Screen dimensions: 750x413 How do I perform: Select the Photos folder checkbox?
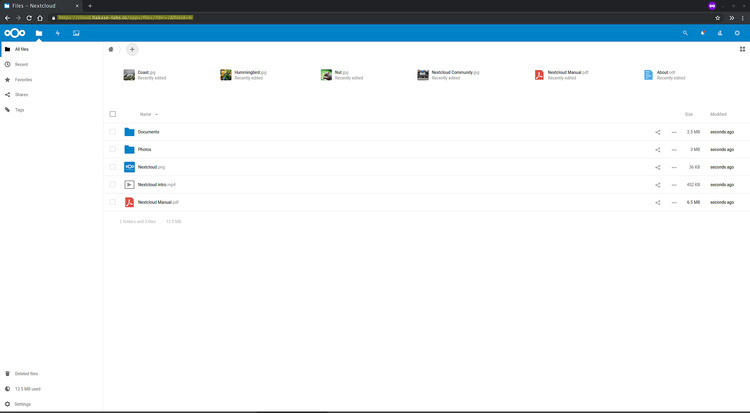click(113, 150)
